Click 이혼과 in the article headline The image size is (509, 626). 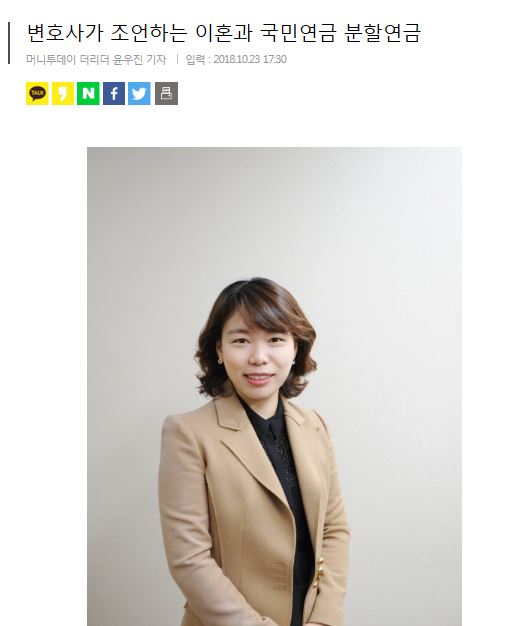(x=224, y=33)
